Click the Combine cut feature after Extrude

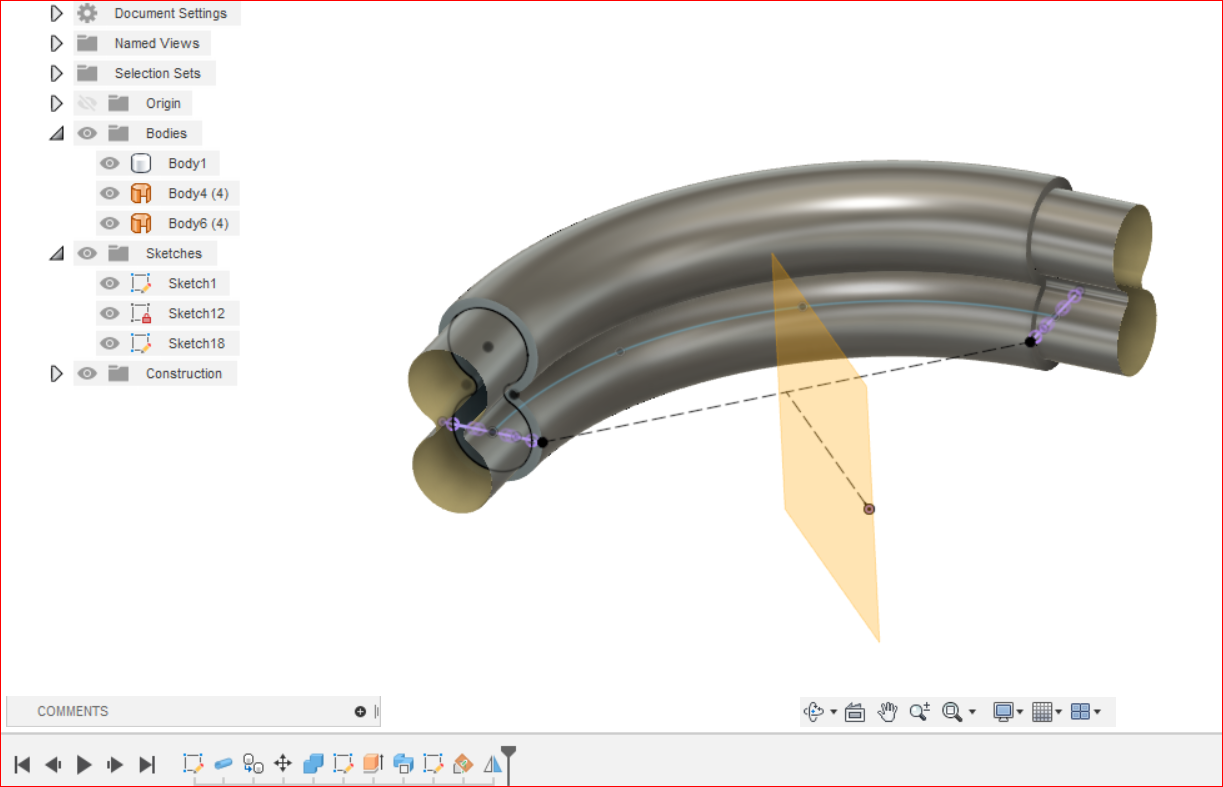[403, 764]
